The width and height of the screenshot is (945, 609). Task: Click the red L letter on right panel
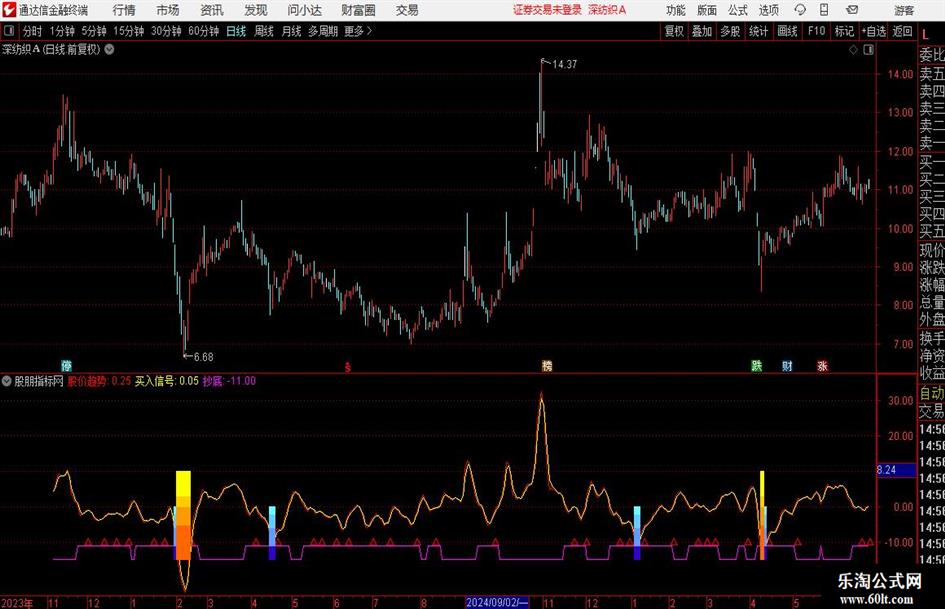[x=925, y=34]
